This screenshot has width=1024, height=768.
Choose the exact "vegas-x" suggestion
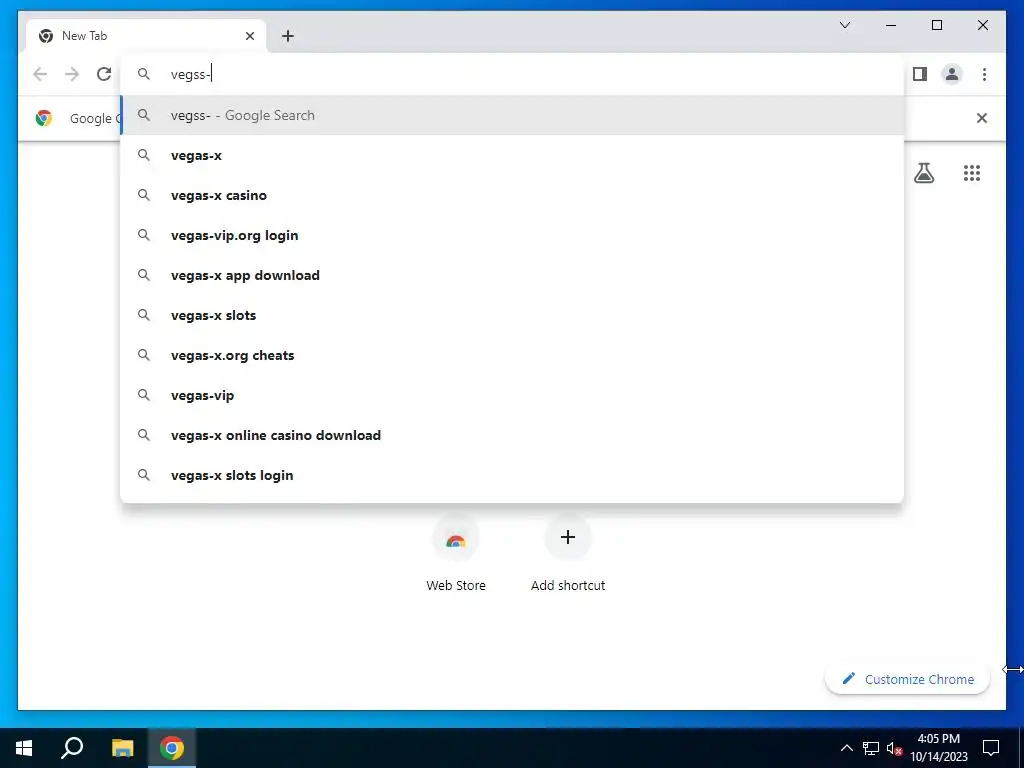point(512,155)
